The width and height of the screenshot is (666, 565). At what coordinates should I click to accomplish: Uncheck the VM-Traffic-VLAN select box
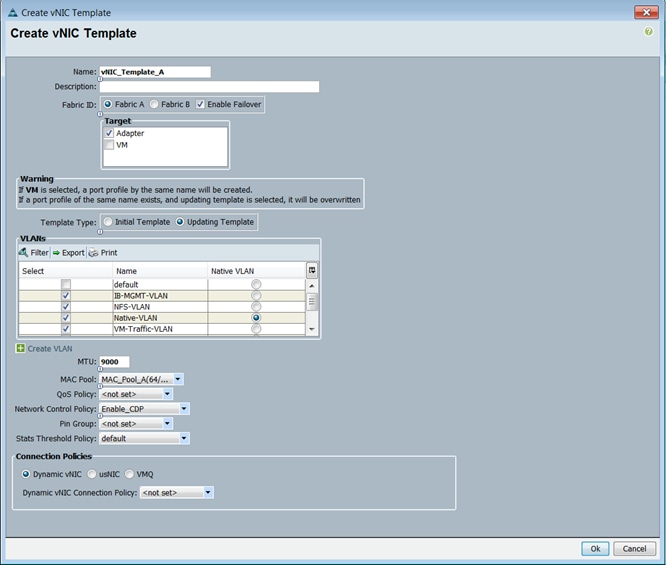tap(66, 329)
